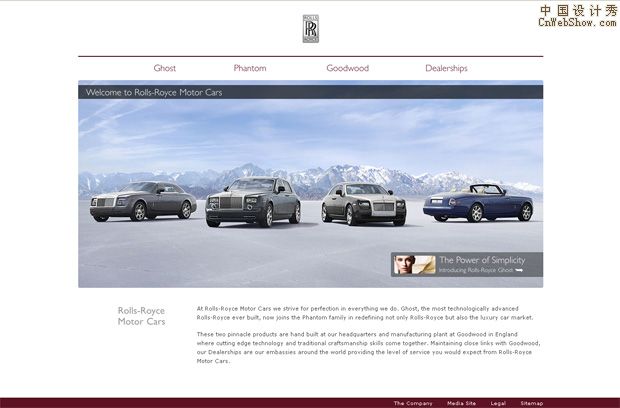The image size is (620, 408).
Task: Click paragraph beginning "These two pinnacle products"
Action: [369, 348]
